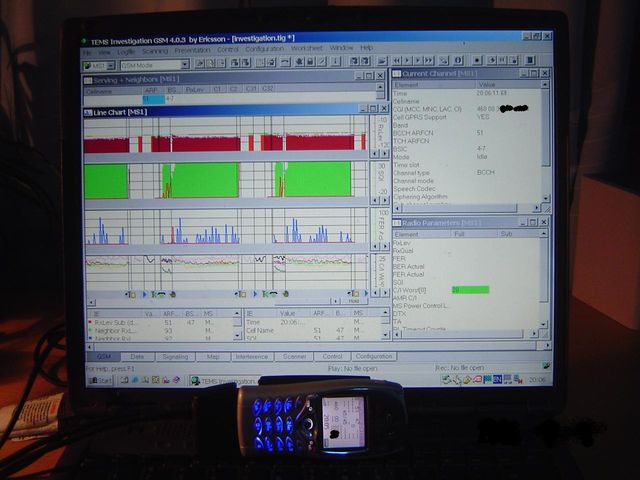Click the red marker beside RxLev Sub row
The image size is (640, 480).
point(89,322)
